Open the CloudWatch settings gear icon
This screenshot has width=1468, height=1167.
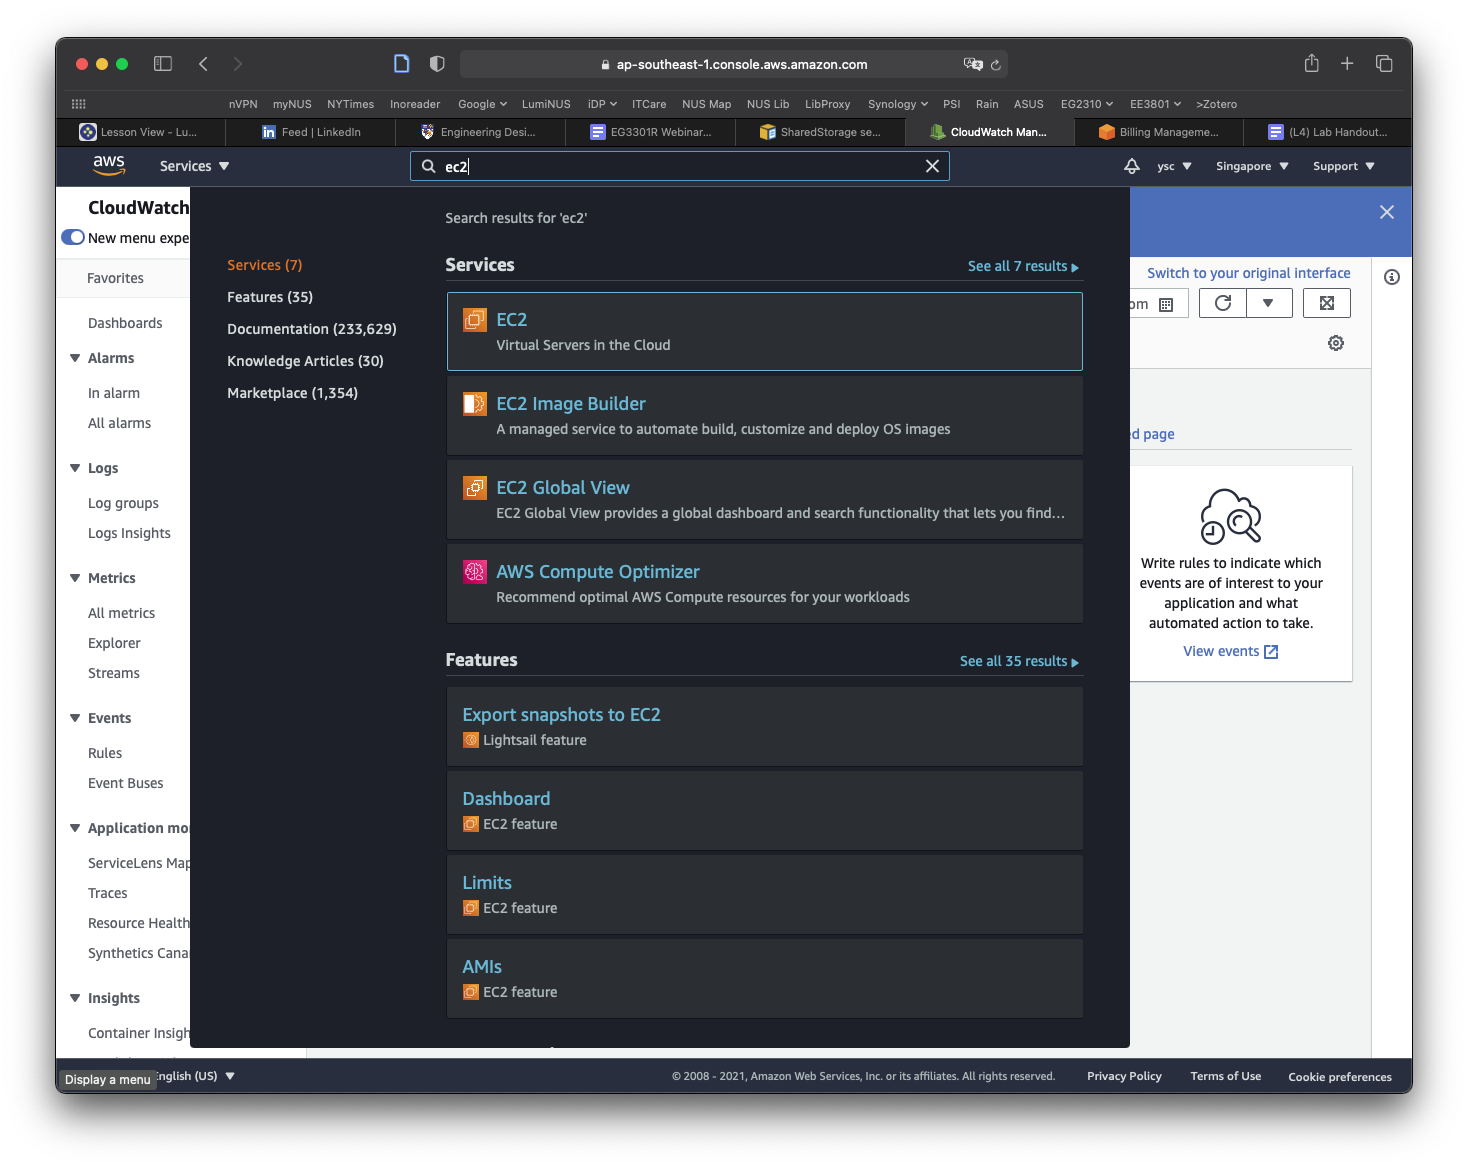1335,343
